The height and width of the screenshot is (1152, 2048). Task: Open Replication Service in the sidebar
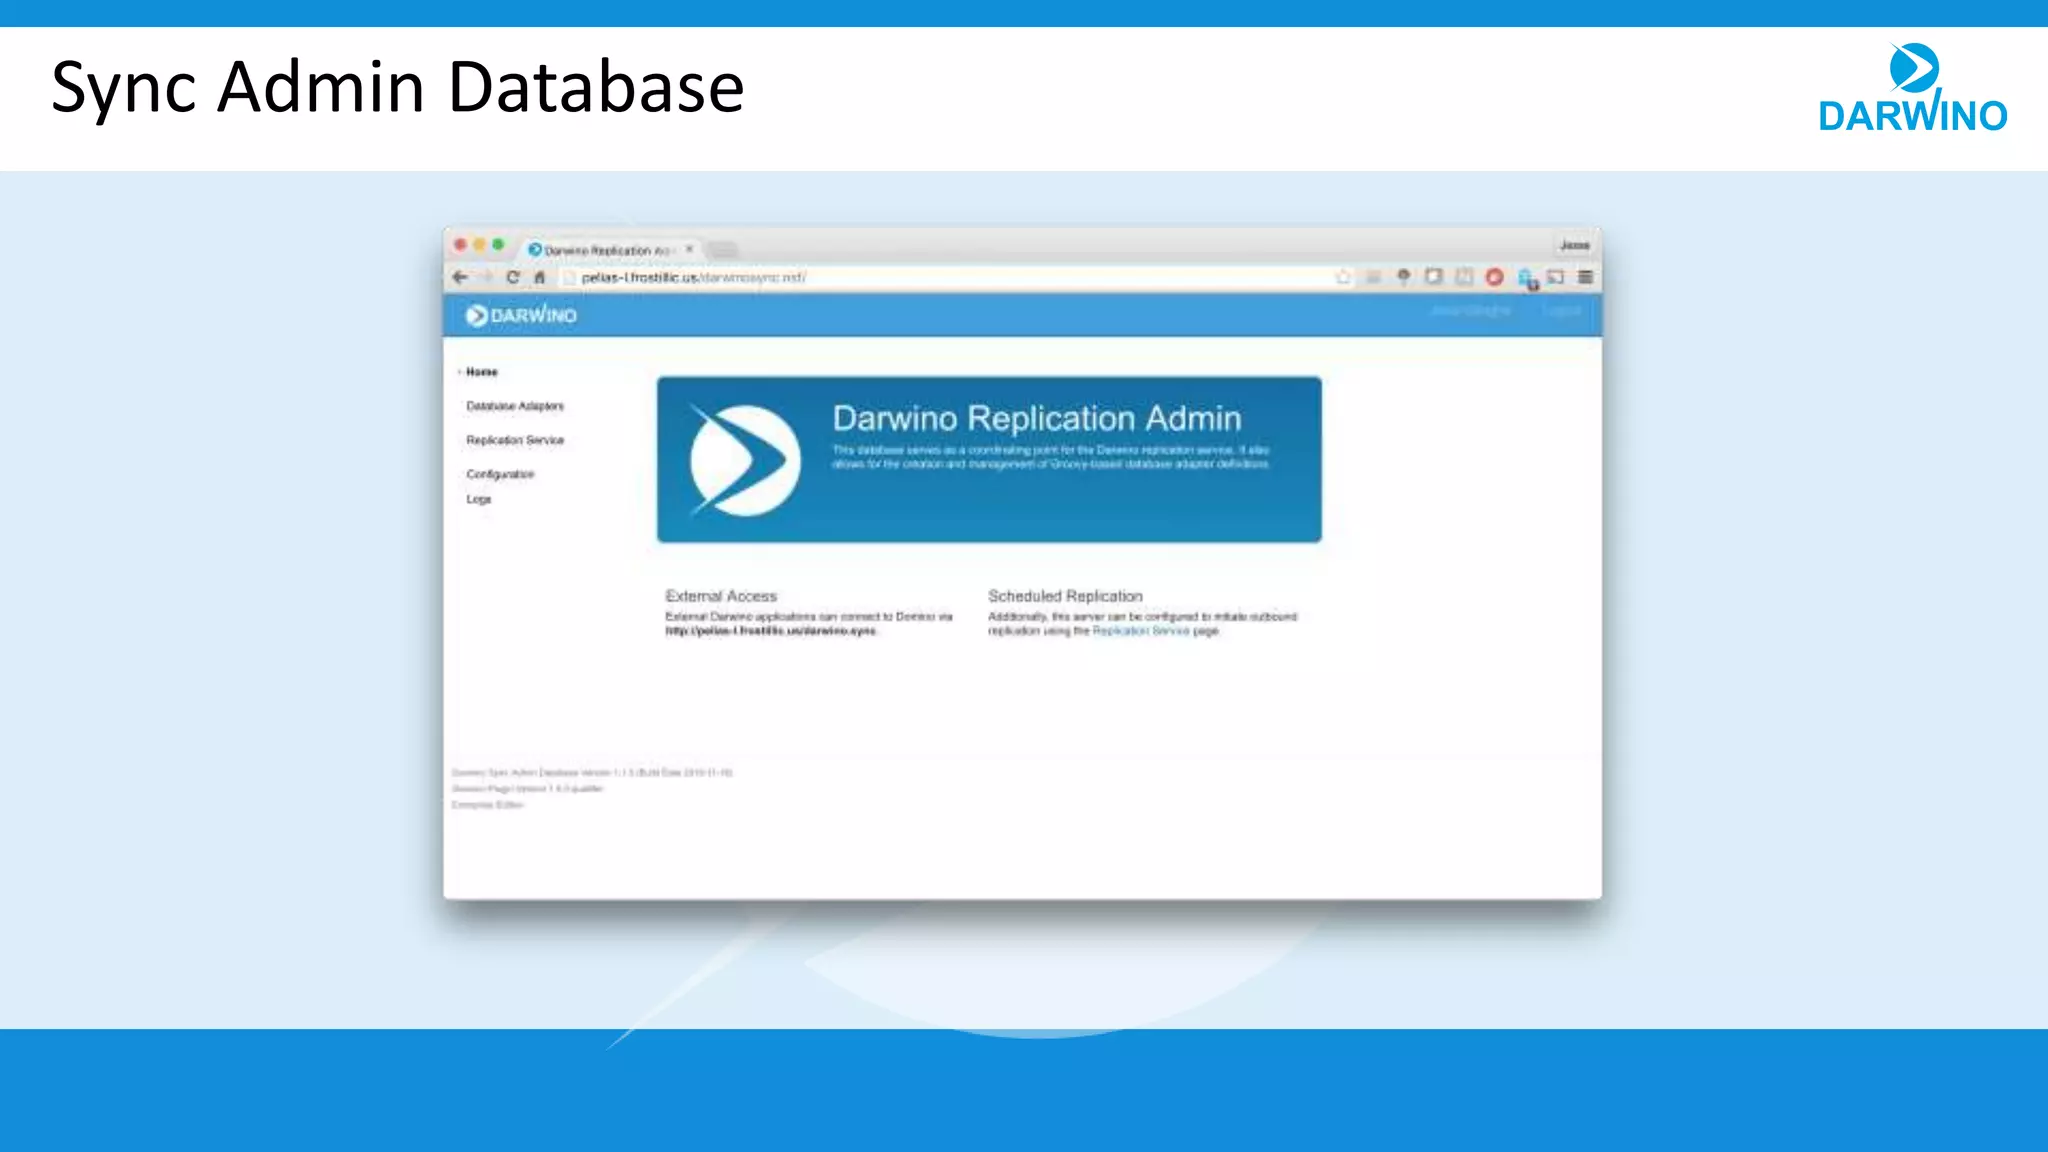[x=515, y=440]
